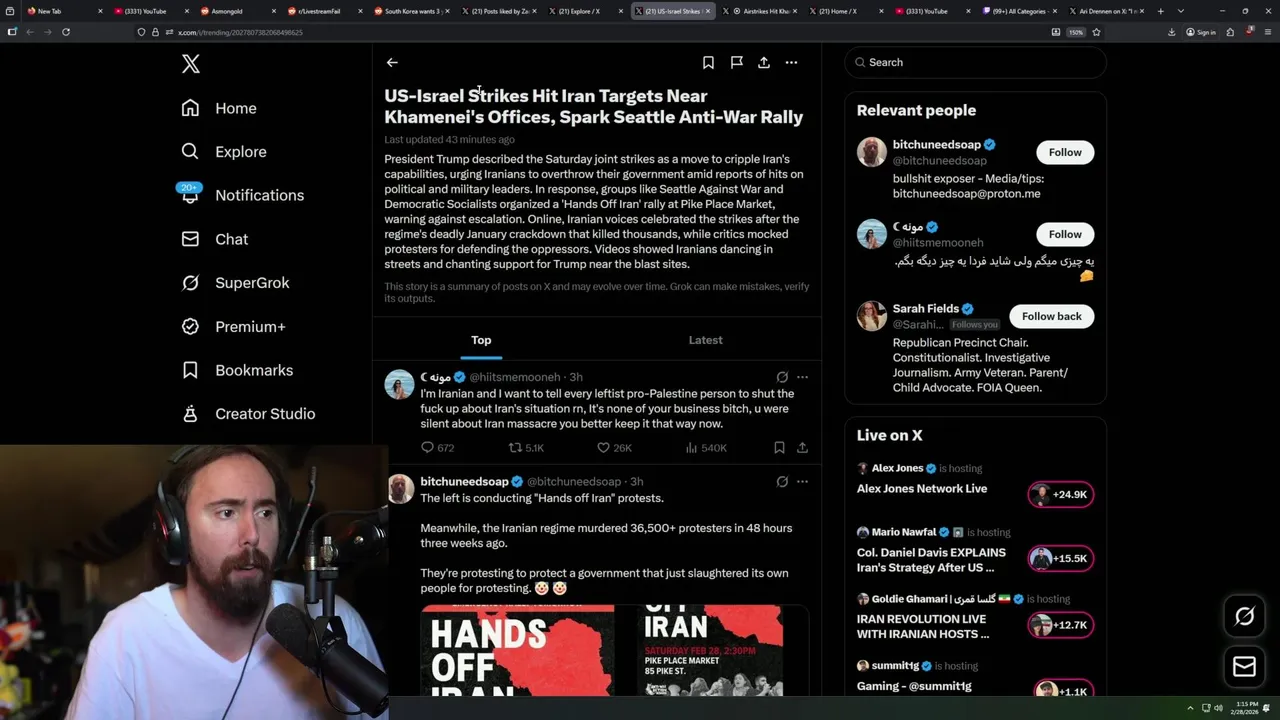Open the system tray volume icon
1280x720 pixels.
(1218, 708)
